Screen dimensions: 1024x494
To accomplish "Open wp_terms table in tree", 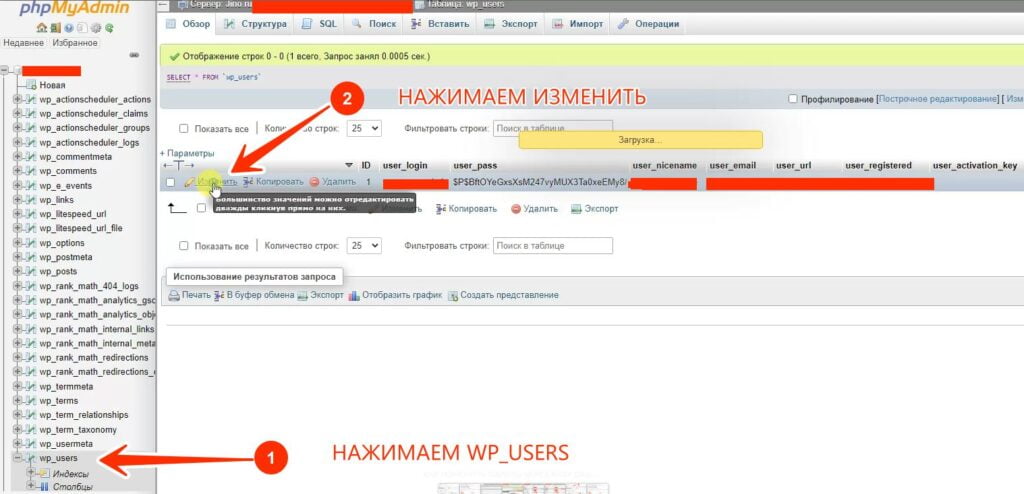I will 59,401.
